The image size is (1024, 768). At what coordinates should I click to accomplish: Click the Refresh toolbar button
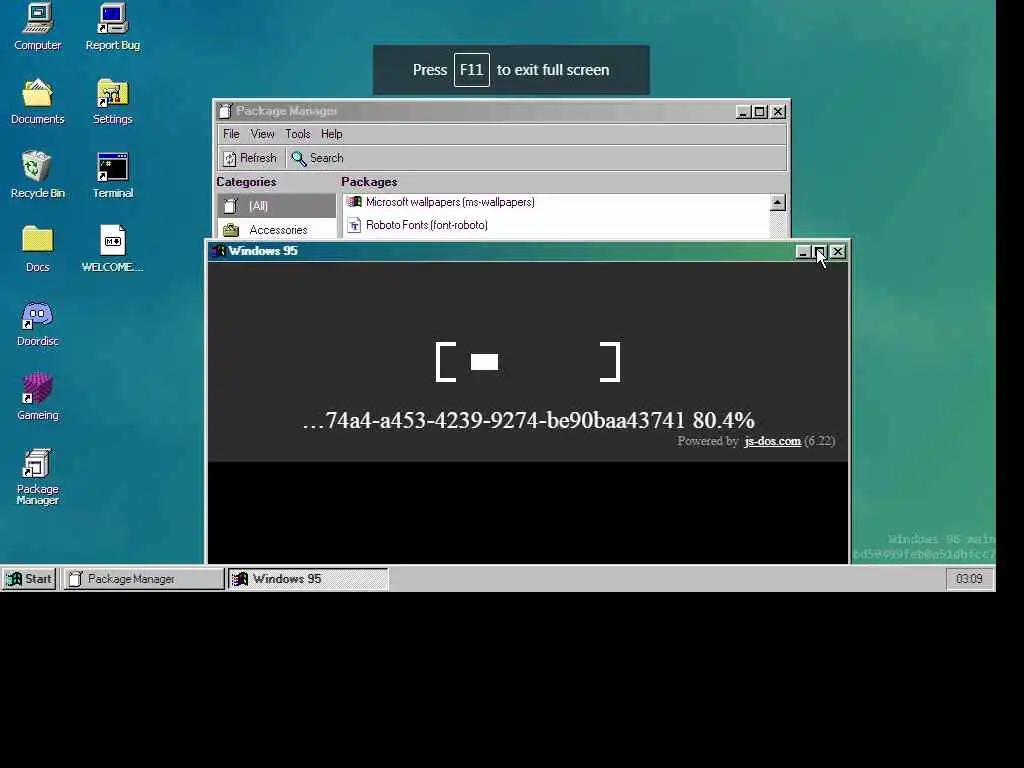250,158
